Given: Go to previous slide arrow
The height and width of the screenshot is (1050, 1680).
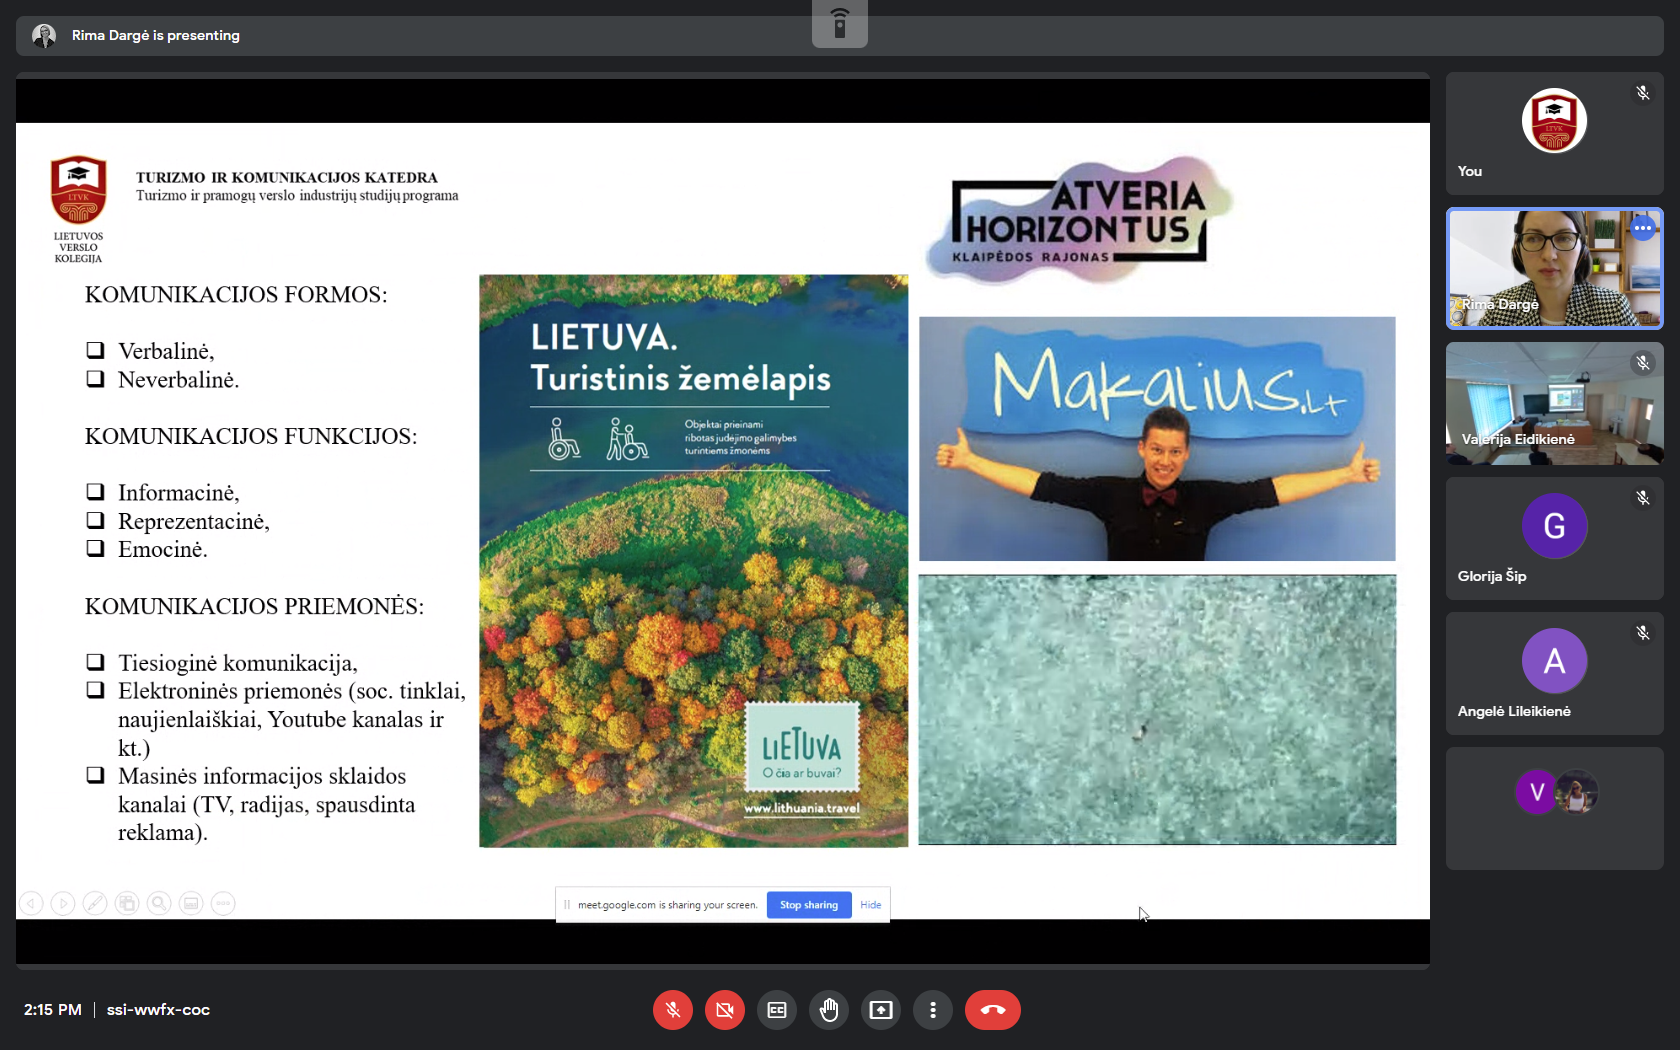Looking at the screenshot, I should 31,904.
